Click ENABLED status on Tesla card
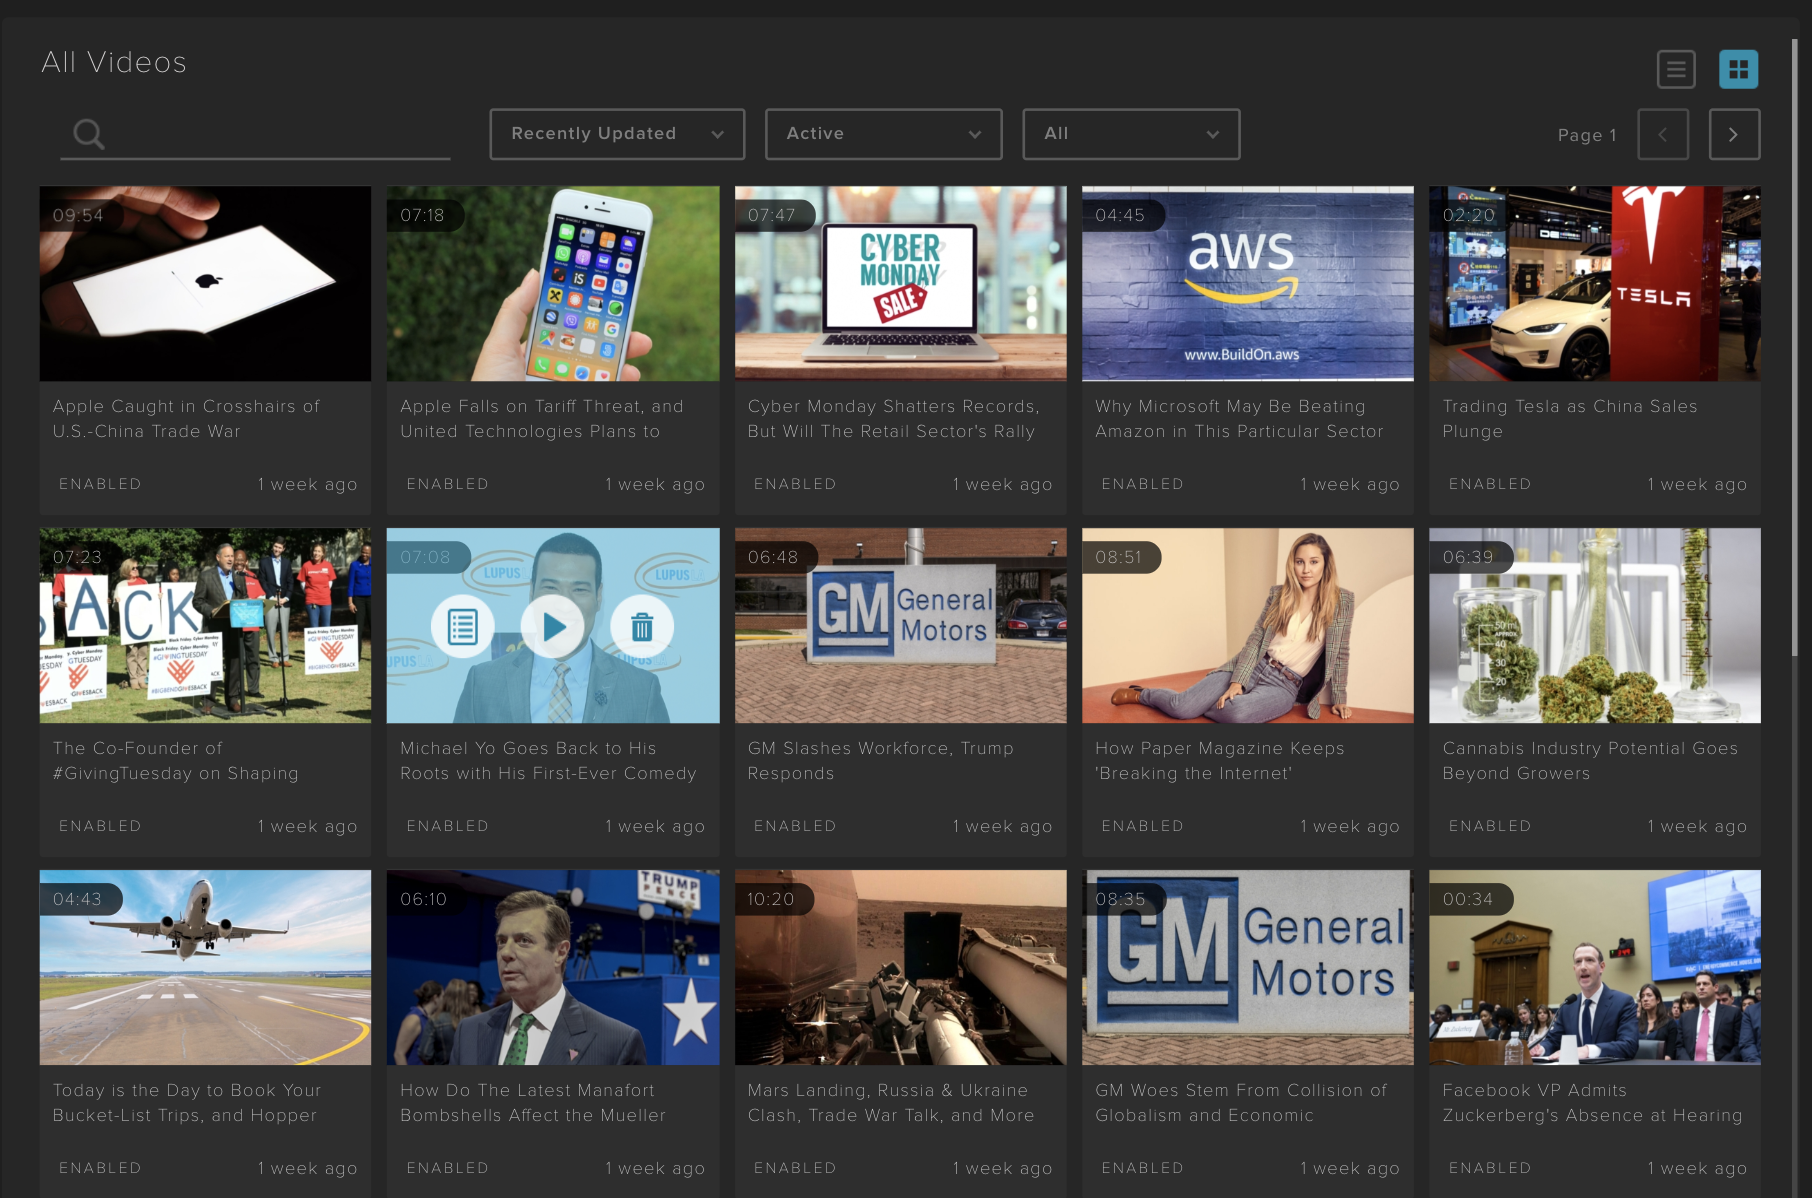The image size is (1812, 1198). click(x=1490, y=484)
